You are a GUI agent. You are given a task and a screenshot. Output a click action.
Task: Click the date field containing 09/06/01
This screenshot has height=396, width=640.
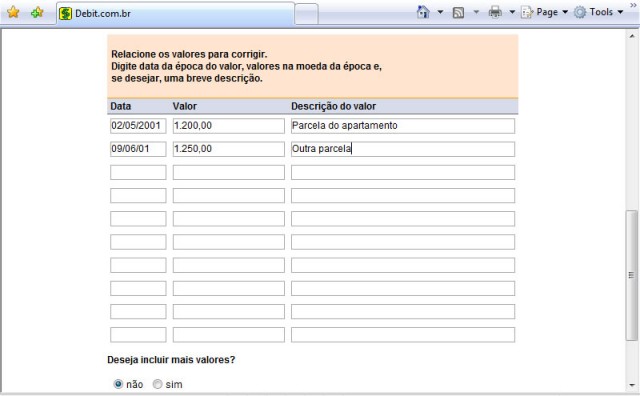pyautogui.click(x=138, y=149)
